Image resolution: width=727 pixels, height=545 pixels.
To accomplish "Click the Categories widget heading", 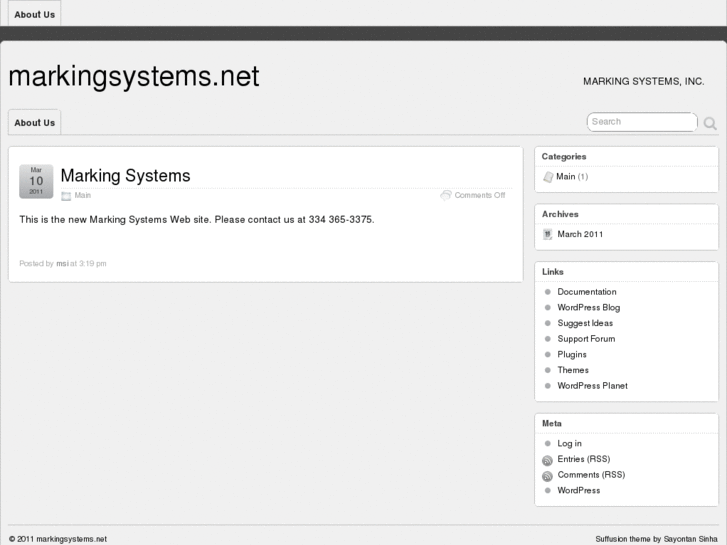I will 564,156.
